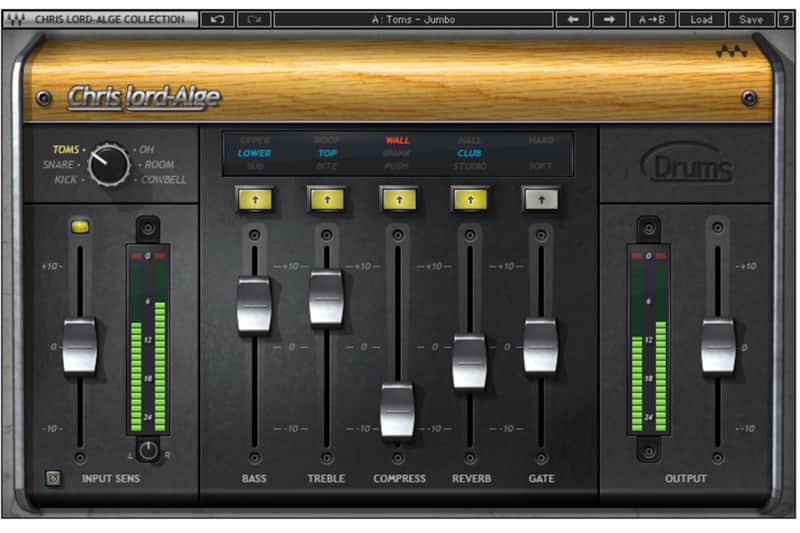
Task: Click the WALL compress mode label
Action: tap(397, 140)
